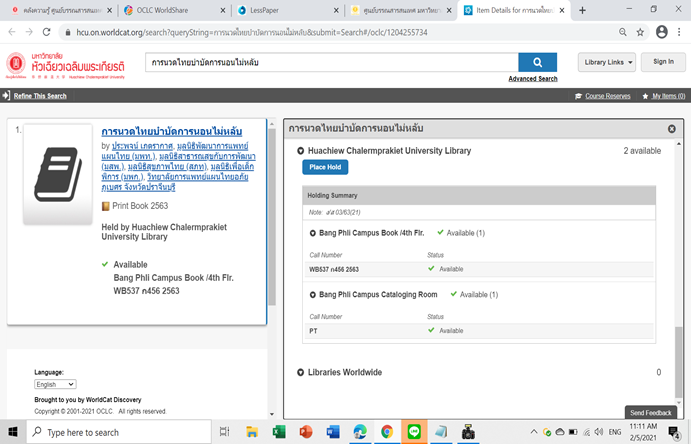Click the Windows Type here to search box
The image size is (691, 444).
click(119, 432)
